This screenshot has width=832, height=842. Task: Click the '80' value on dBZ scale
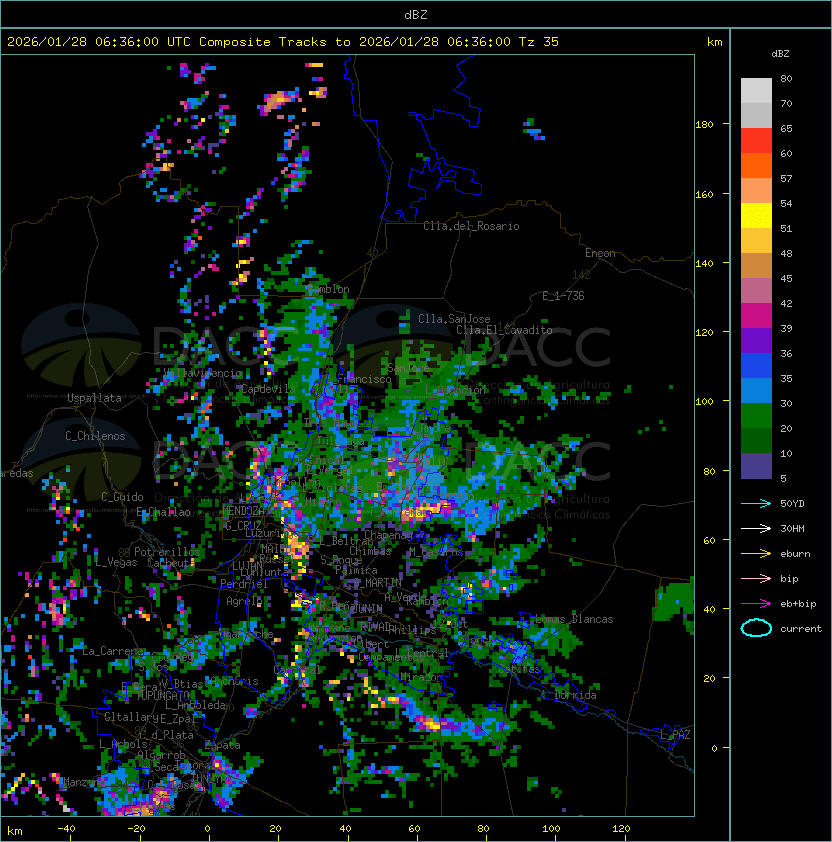(x=786, y=78)
